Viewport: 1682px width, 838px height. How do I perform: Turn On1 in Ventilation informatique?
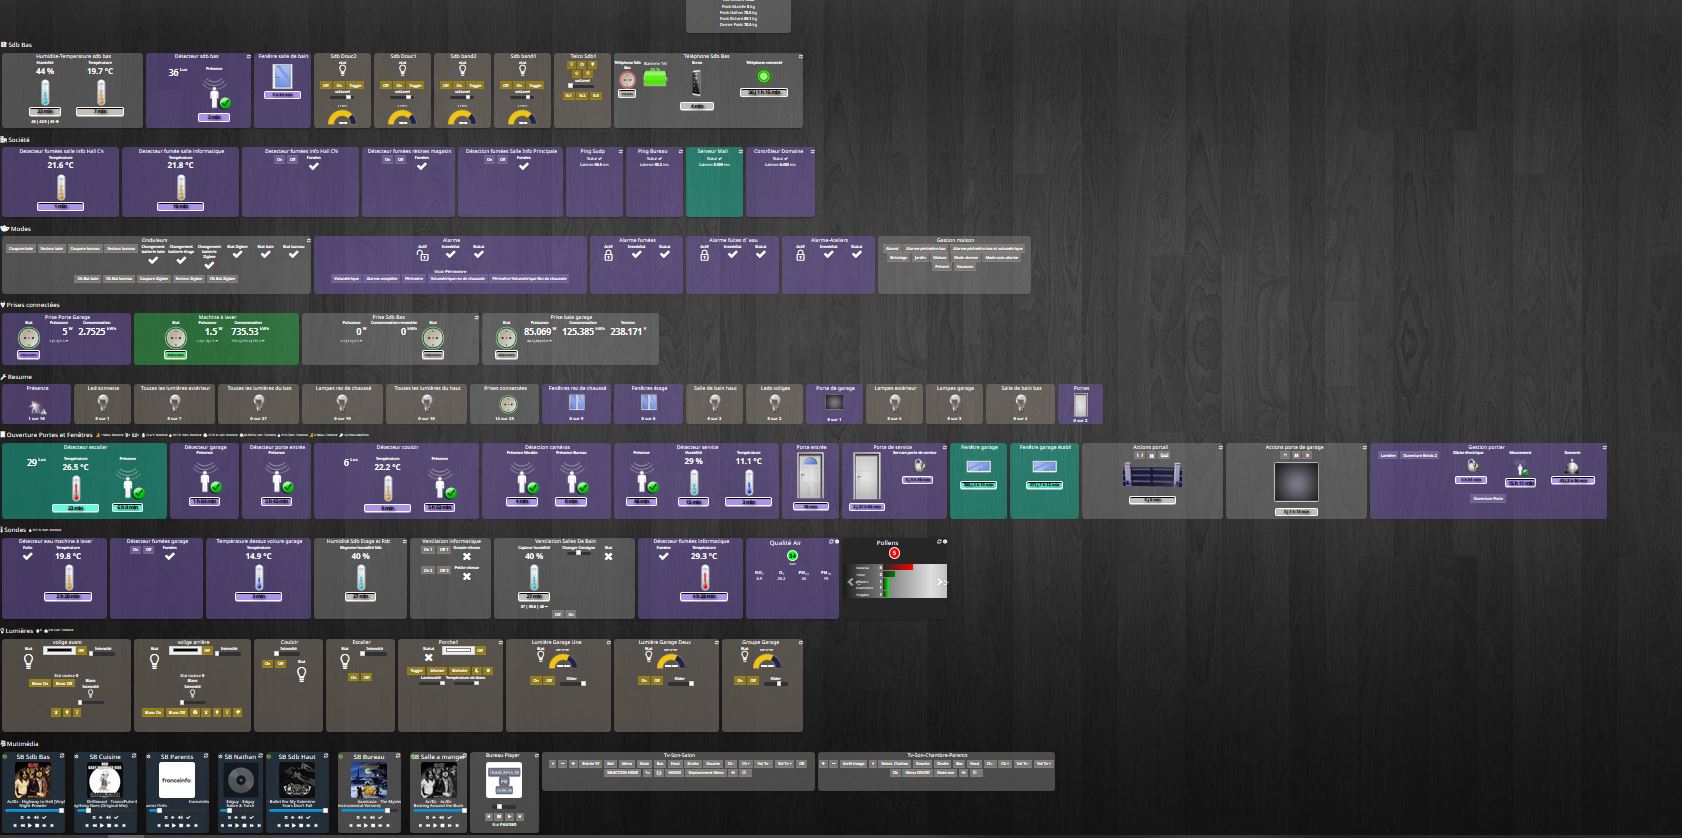click(x=427, y=550)
